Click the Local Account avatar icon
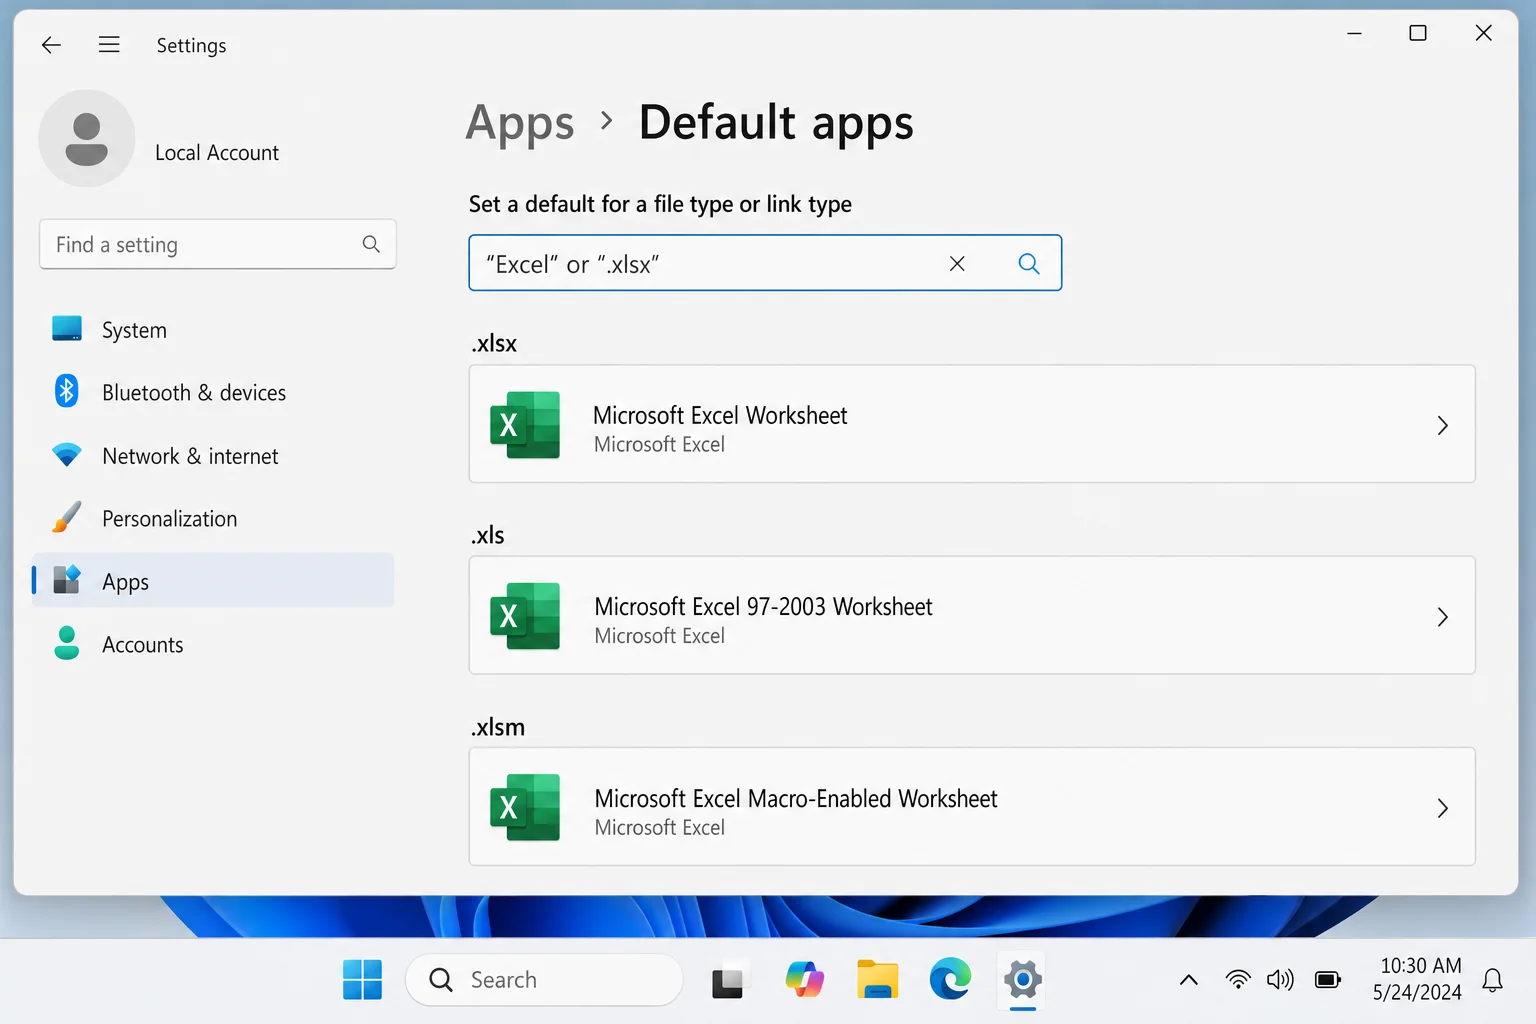1536x1024 pixels. pyautogui.click(x=87, y=138)
